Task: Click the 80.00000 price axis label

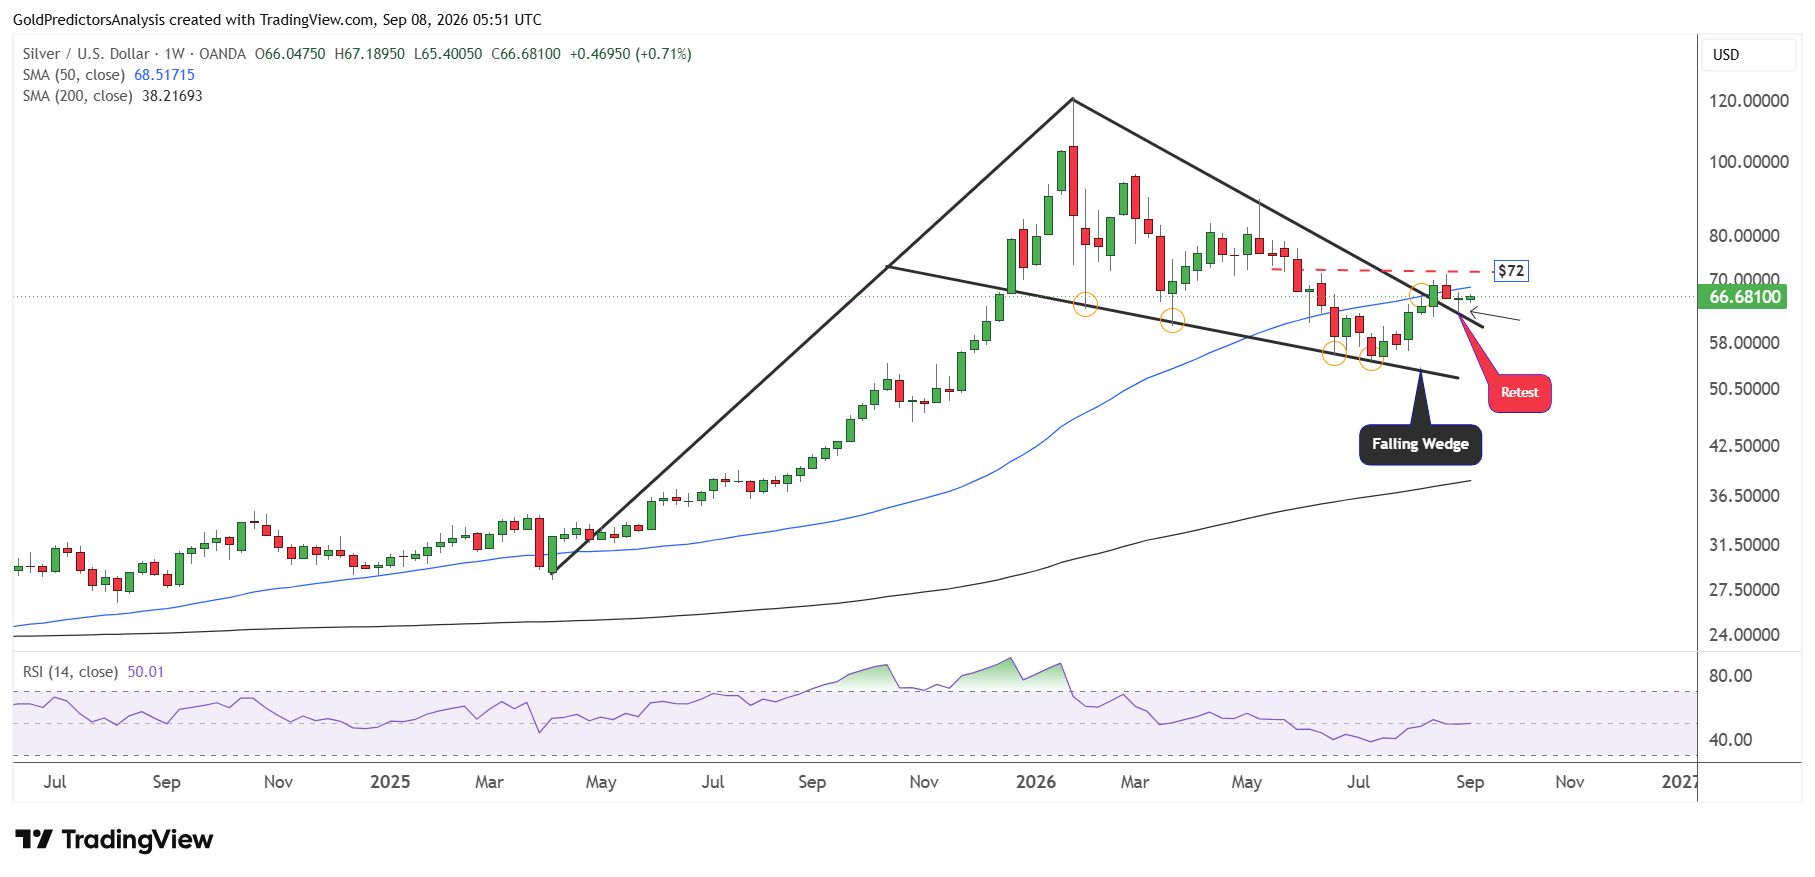Action: 1744,236
